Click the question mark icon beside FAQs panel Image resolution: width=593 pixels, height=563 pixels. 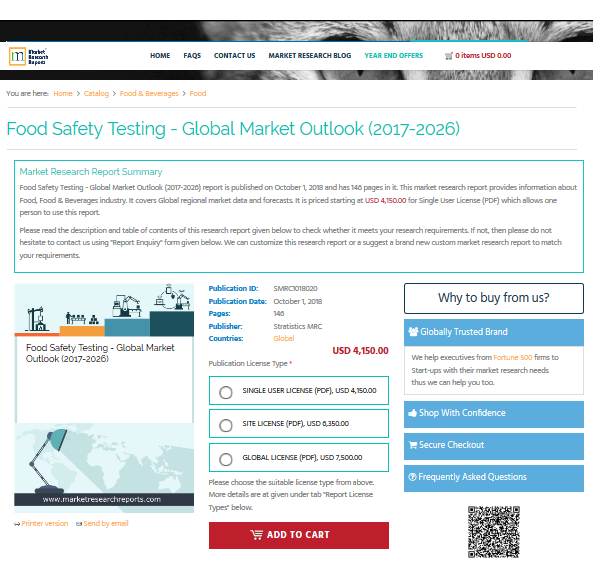tap(413, 477)
